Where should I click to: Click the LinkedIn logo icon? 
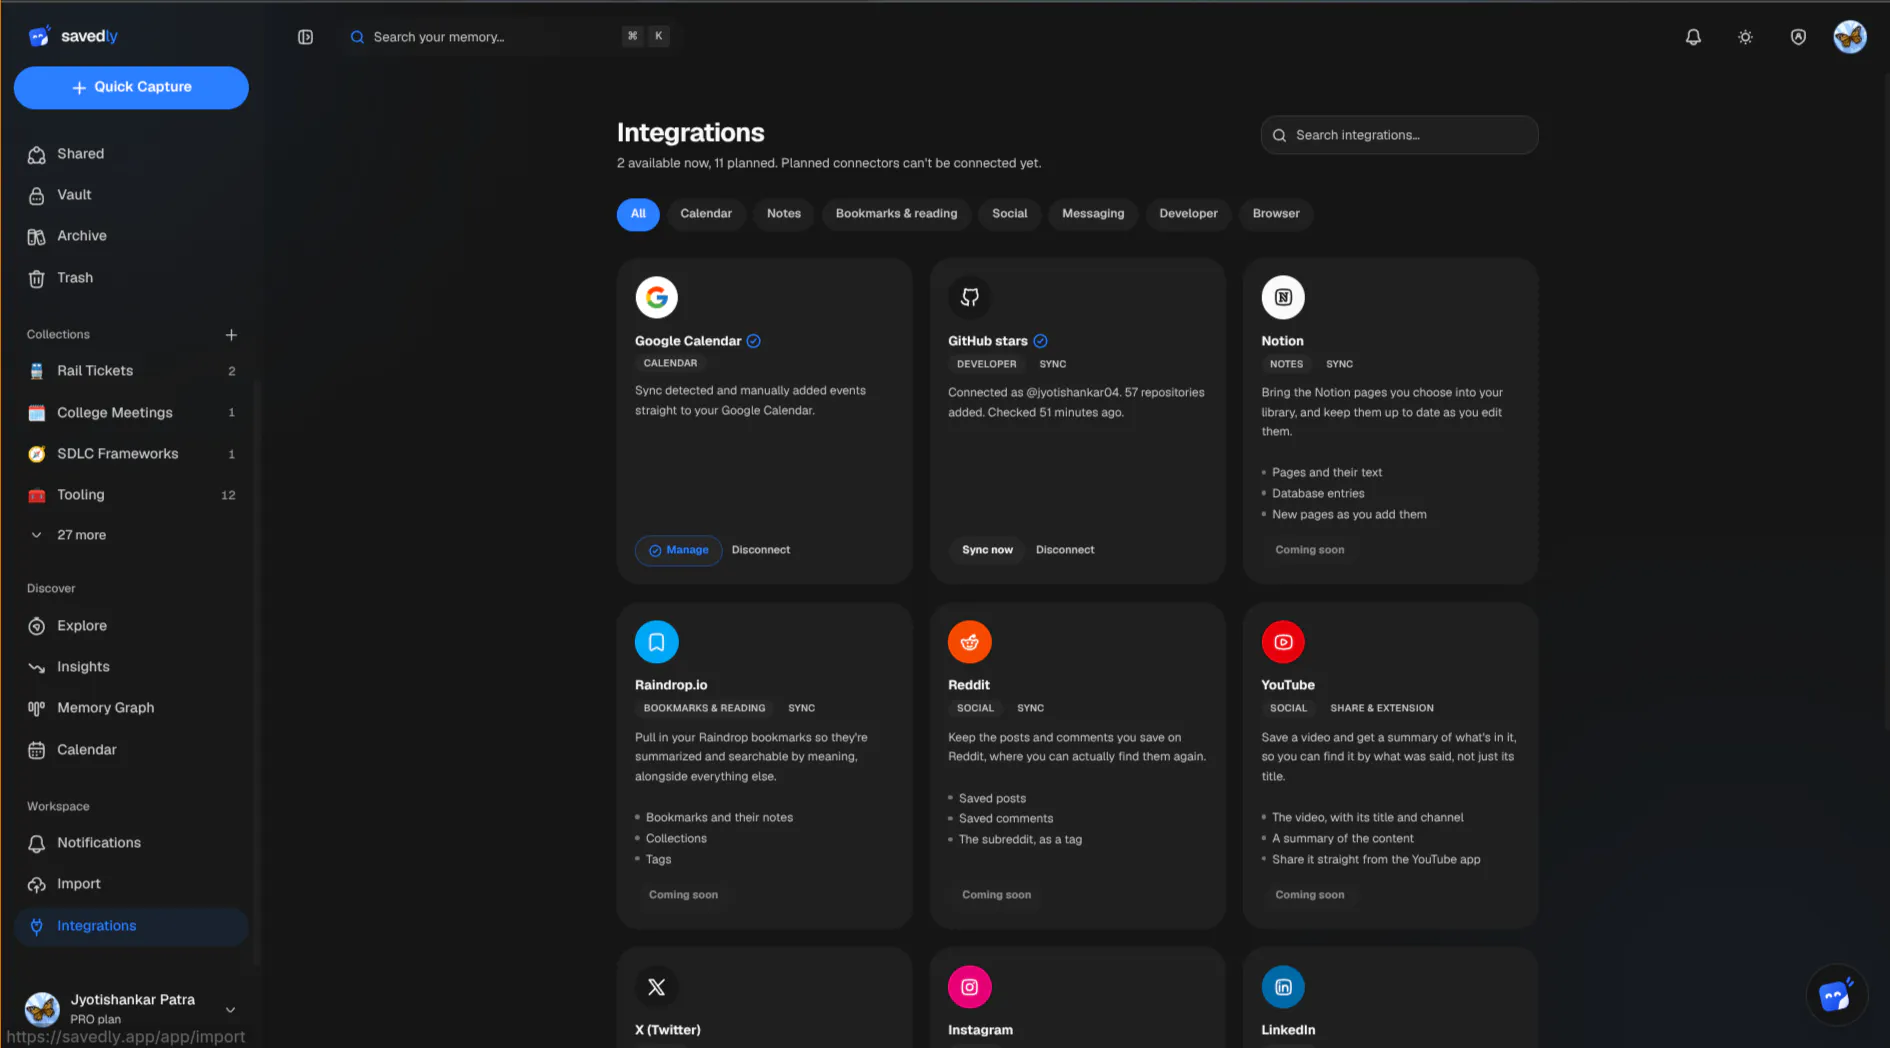(1283, 987)
